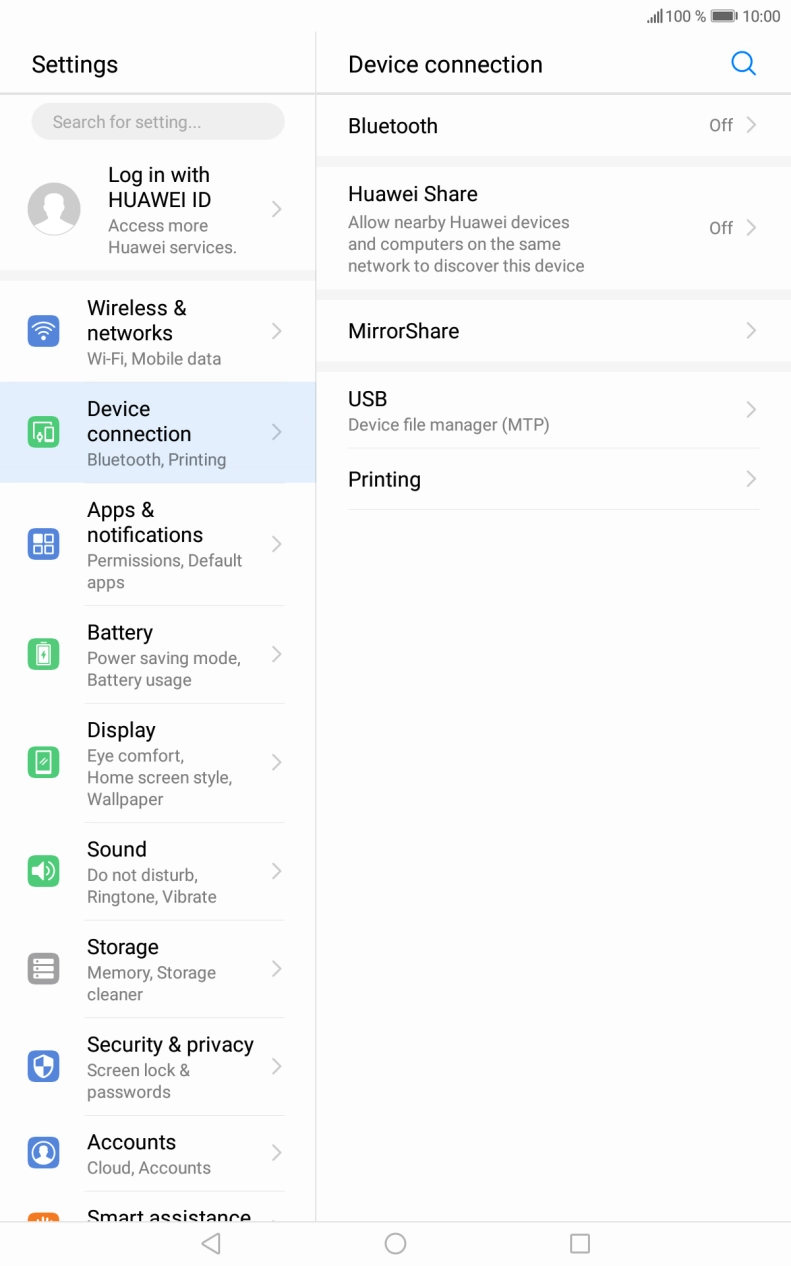Open Huawei Share setting showing Off
The image size is (791, 1266).
coord(552,228)
